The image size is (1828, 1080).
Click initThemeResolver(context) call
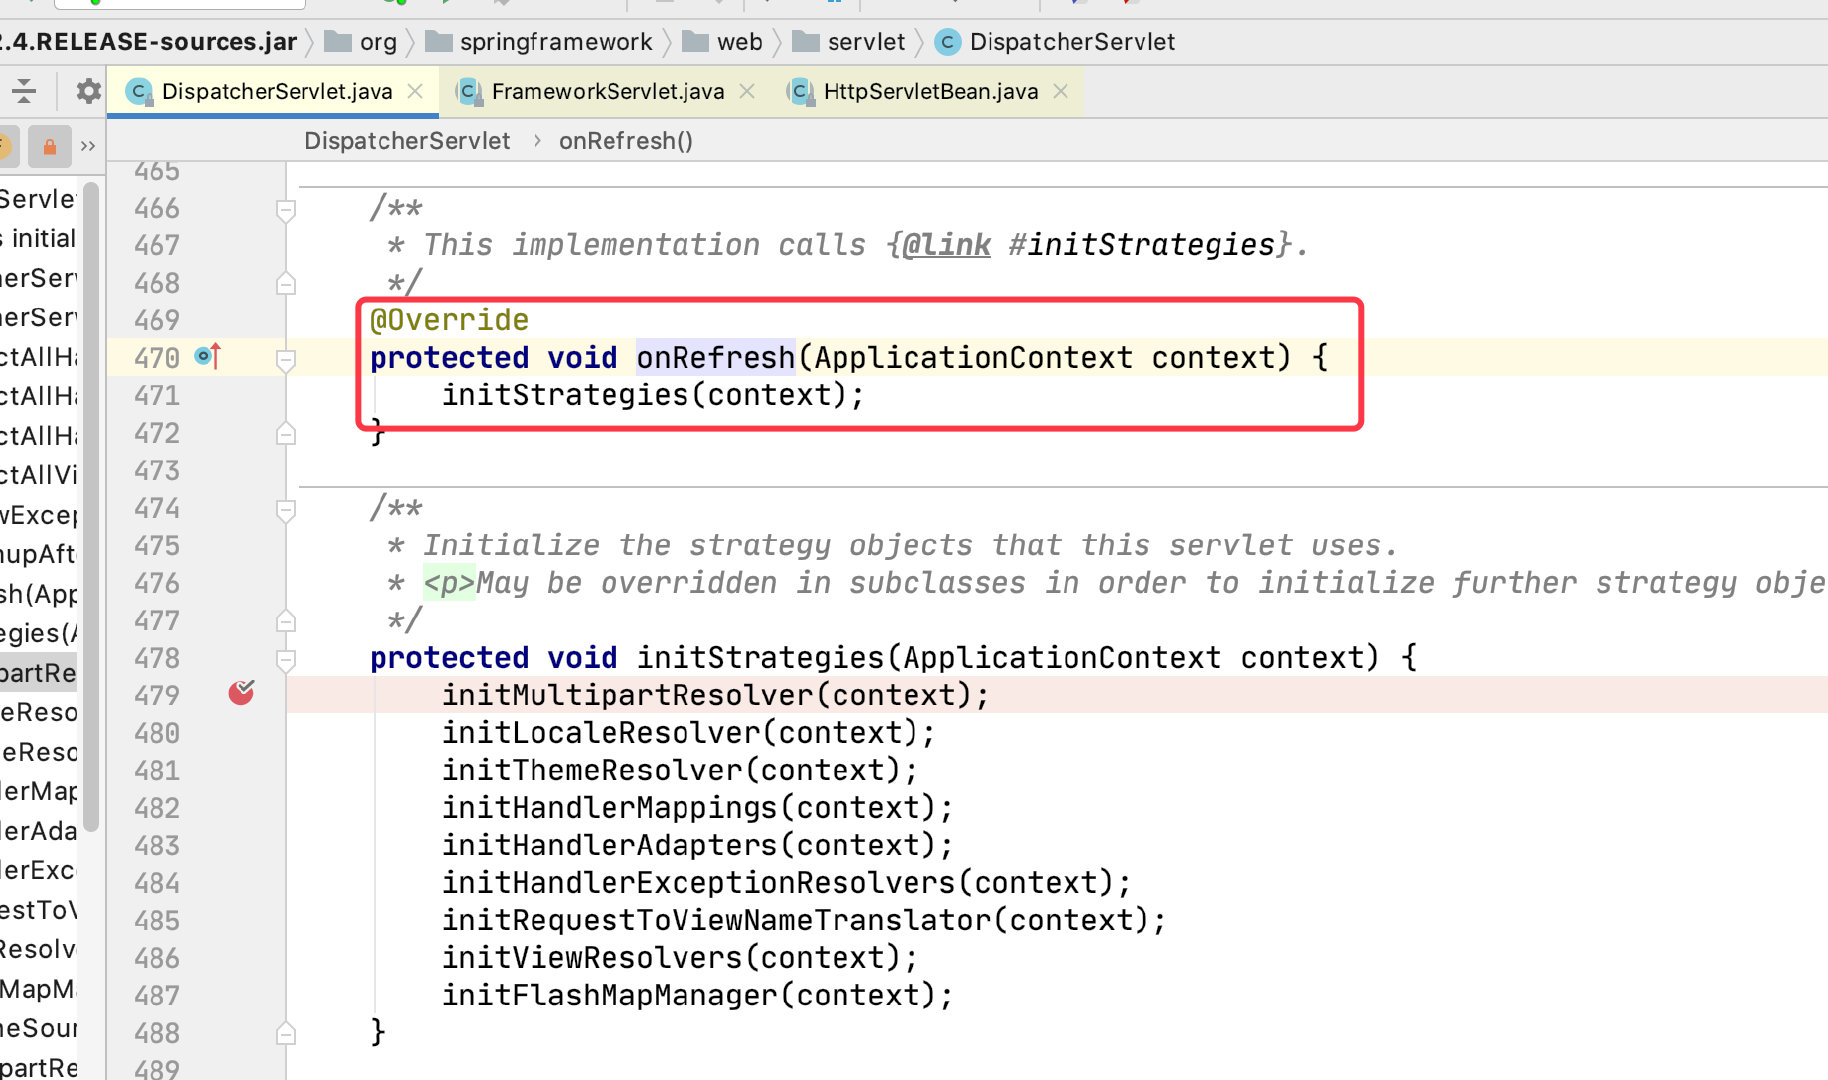click(680, 770)
